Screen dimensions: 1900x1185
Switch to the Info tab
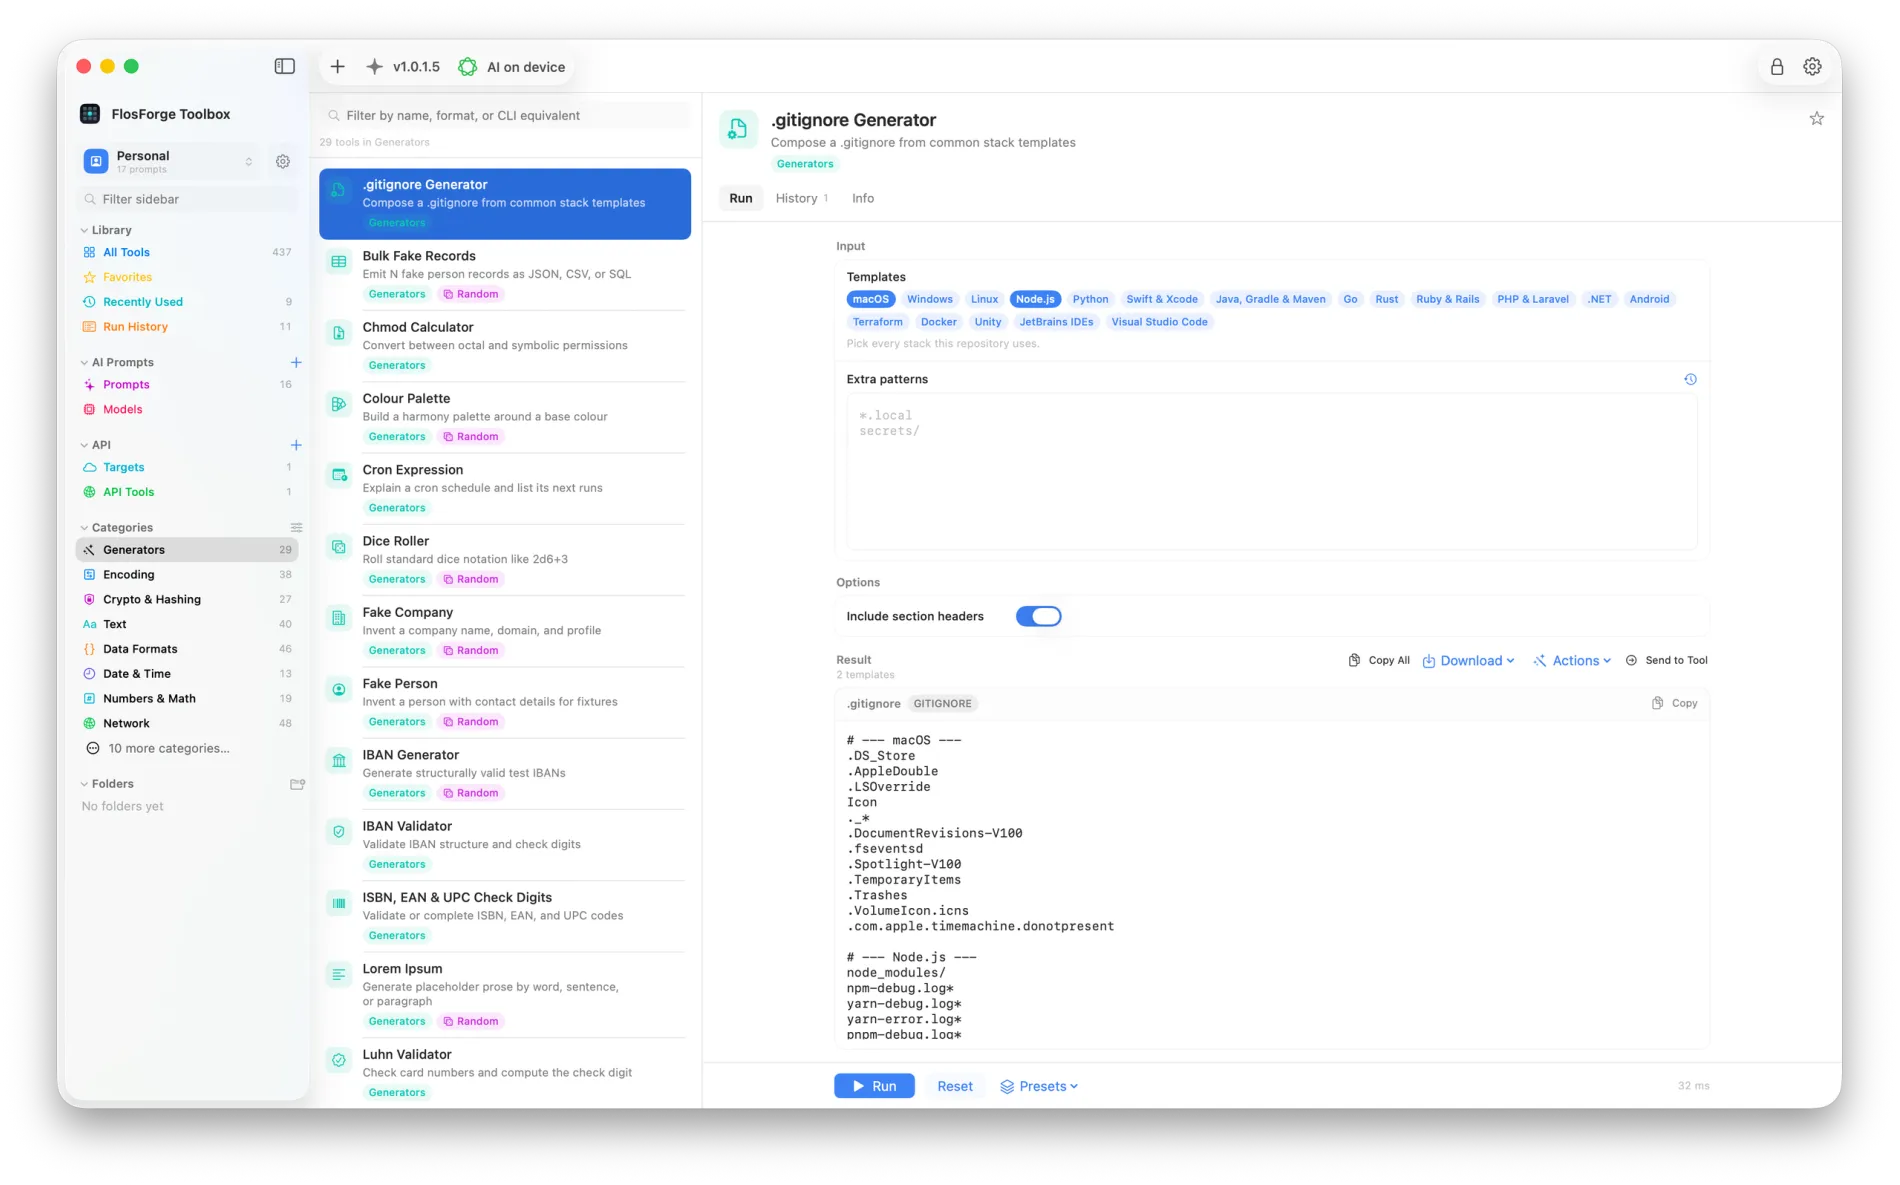tap(863, 198)
